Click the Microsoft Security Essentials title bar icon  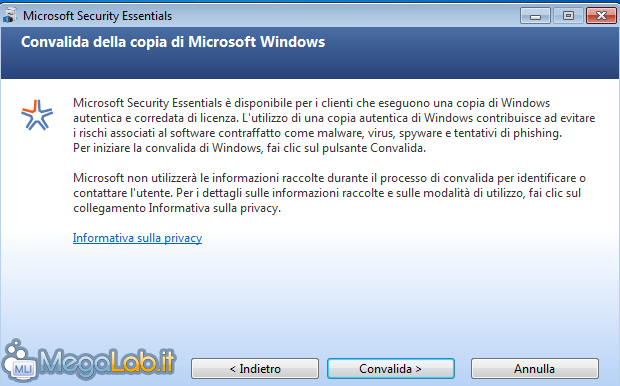click(x=10, y=15)
